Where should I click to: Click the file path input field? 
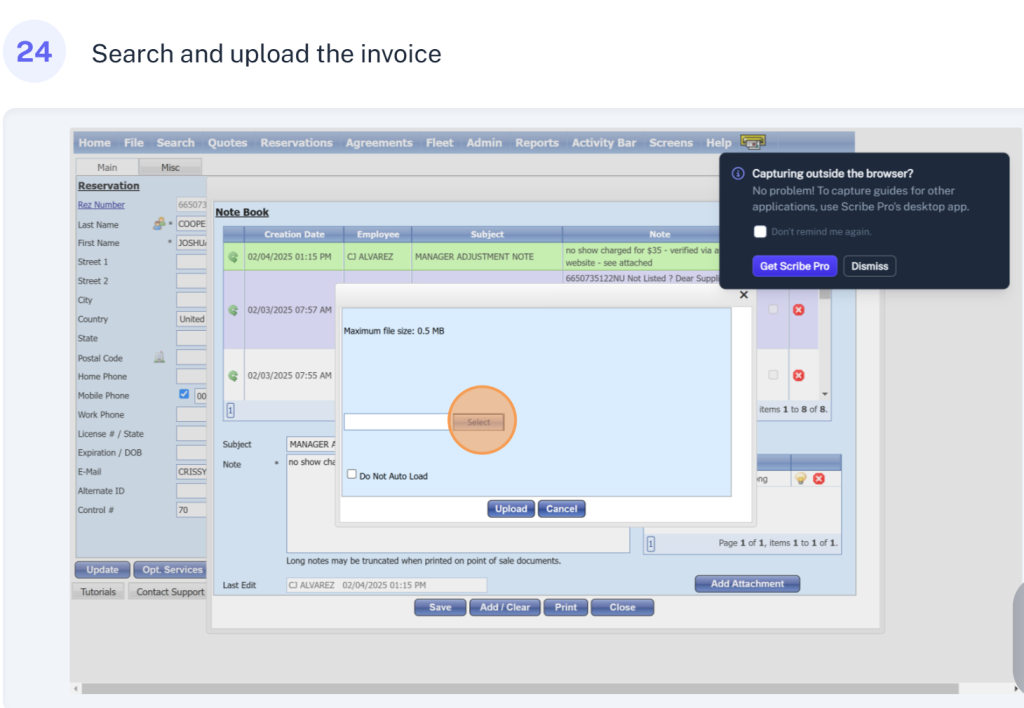tap(397, 422)
